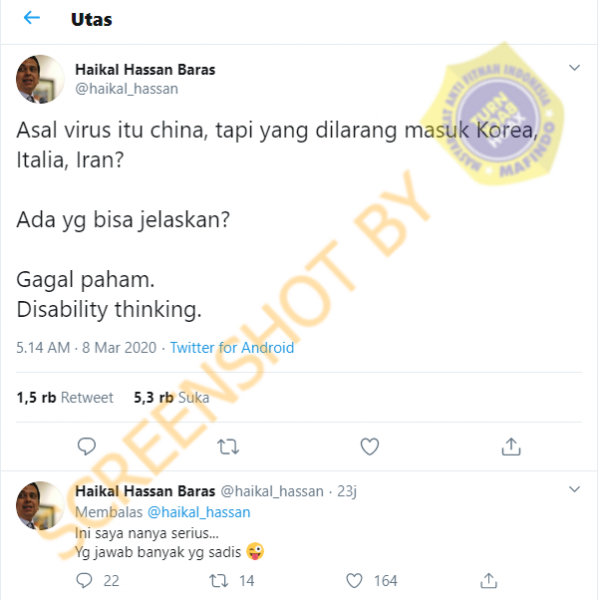
Task: Reply to tweet showing 22 comments
Action: pyautogui.click(x=84, y=580)
